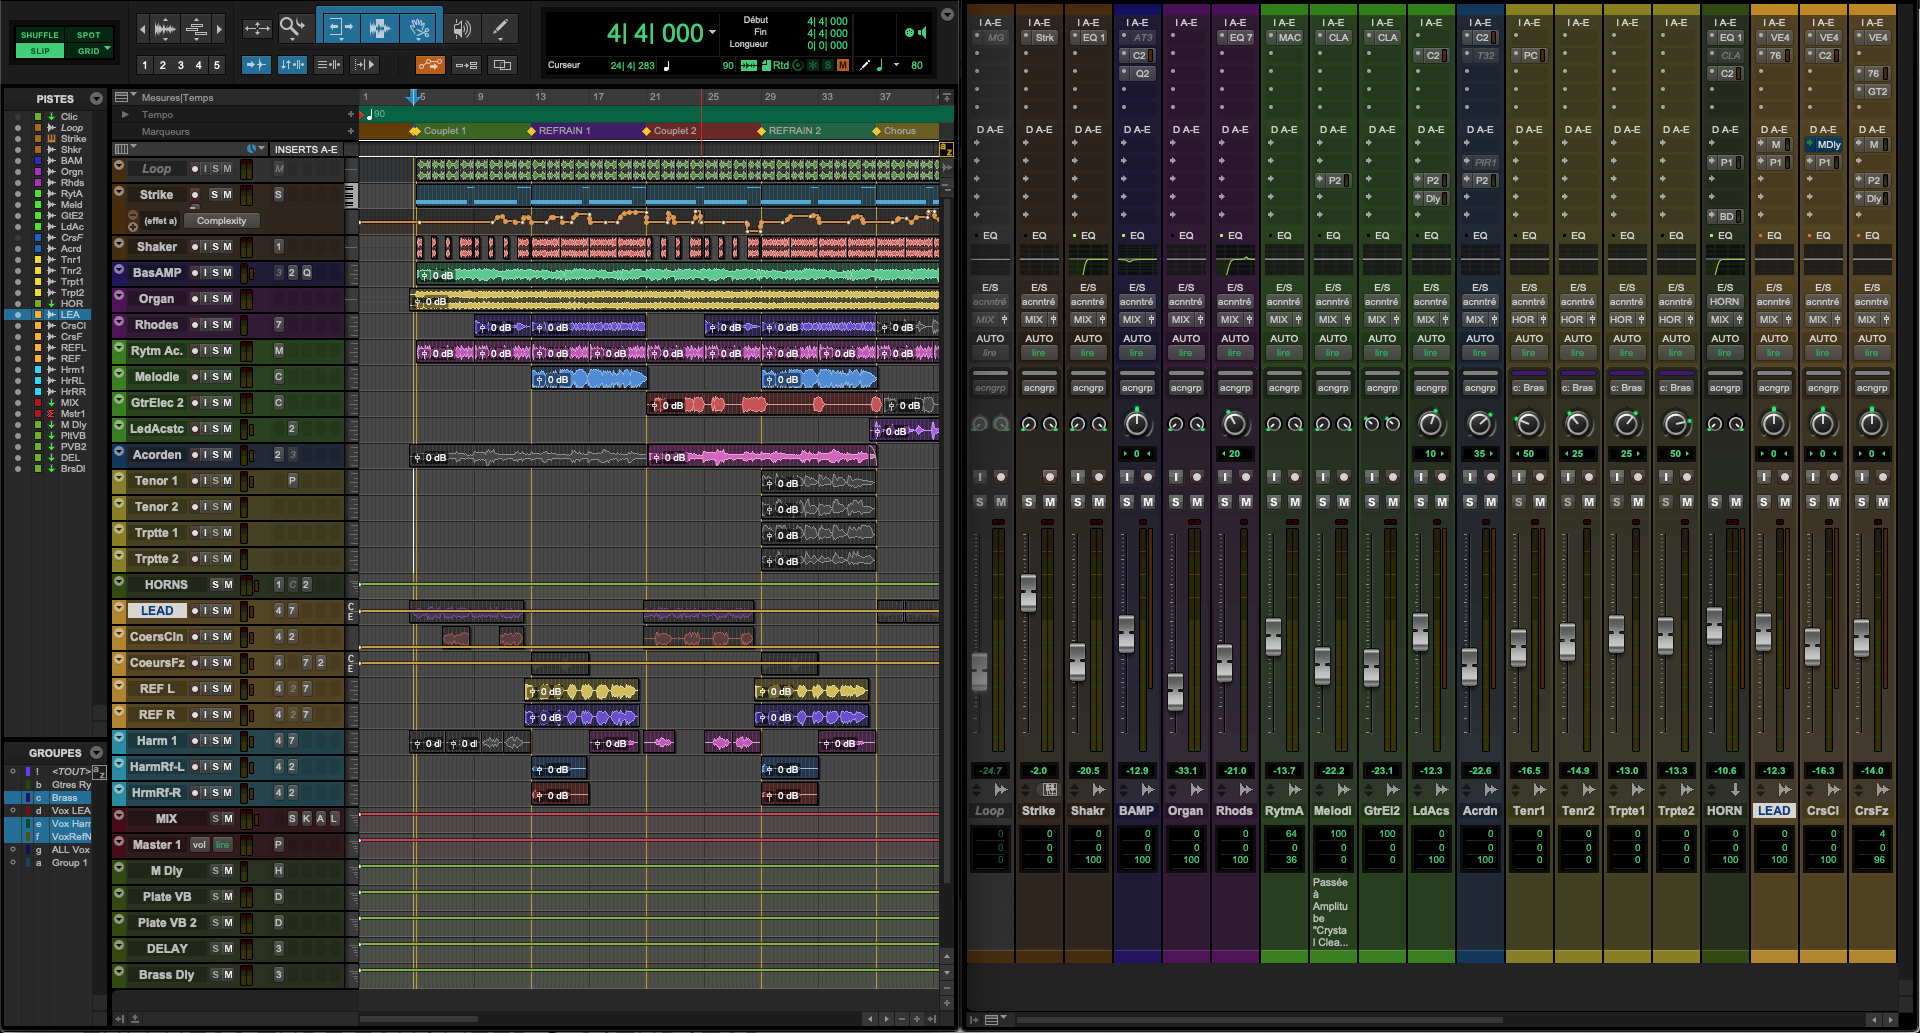Open the main counter format dropdown
The width and height of the screenshot is (1920, 1033).
(x=712, y=33)
